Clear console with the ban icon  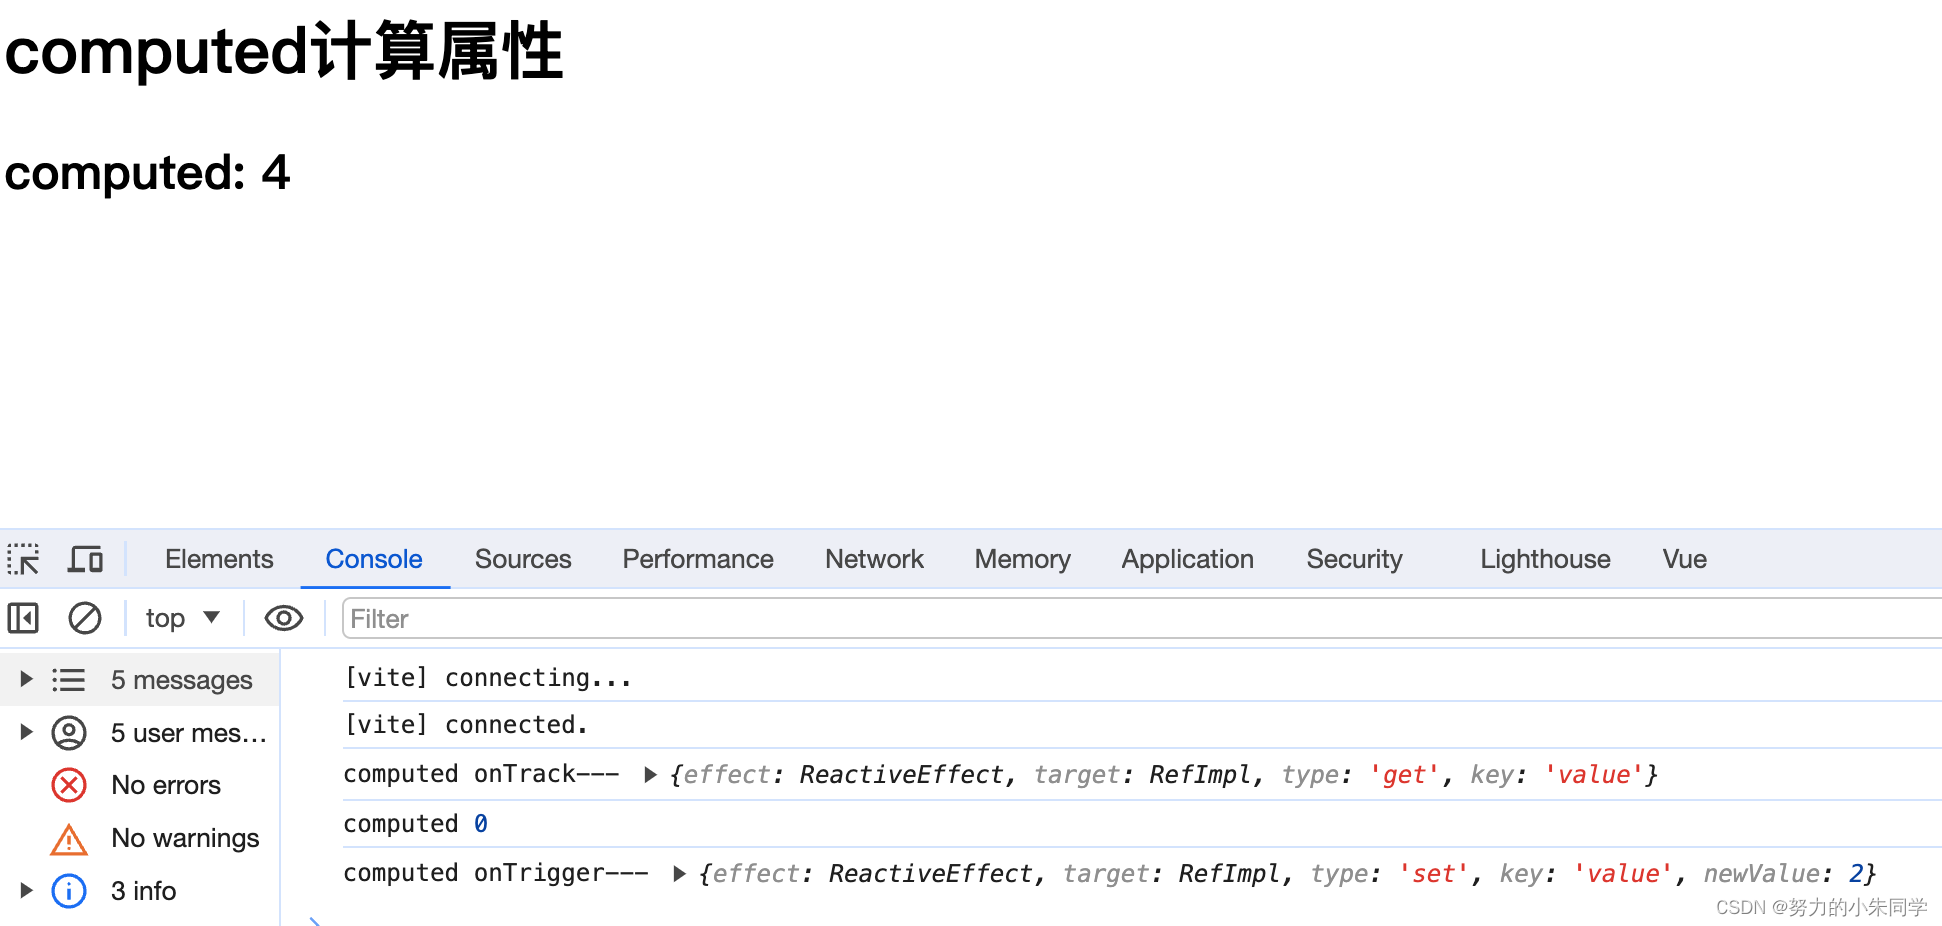coord(85,618)
